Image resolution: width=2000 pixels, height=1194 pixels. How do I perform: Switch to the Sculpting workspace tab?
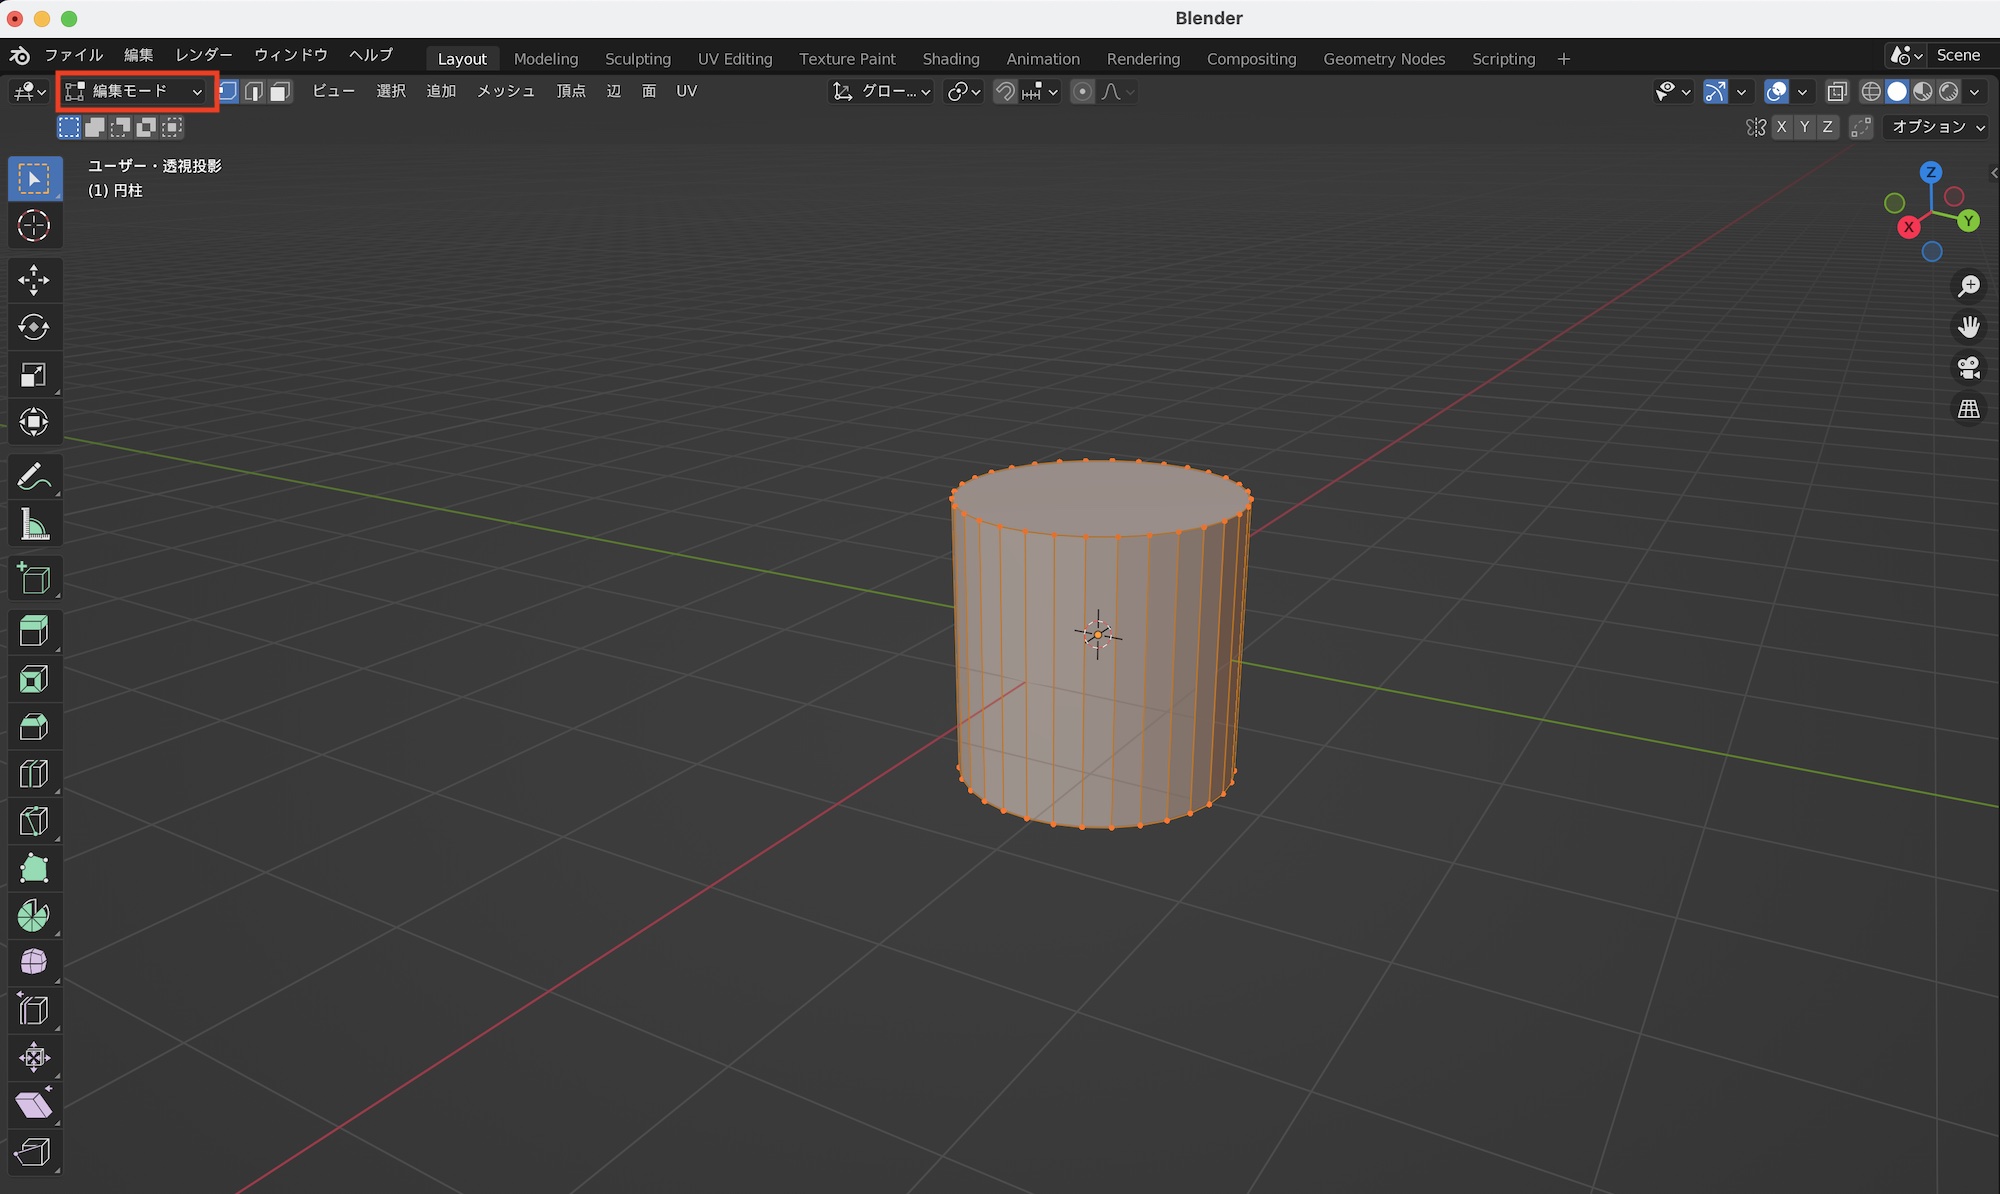point(637,59)
